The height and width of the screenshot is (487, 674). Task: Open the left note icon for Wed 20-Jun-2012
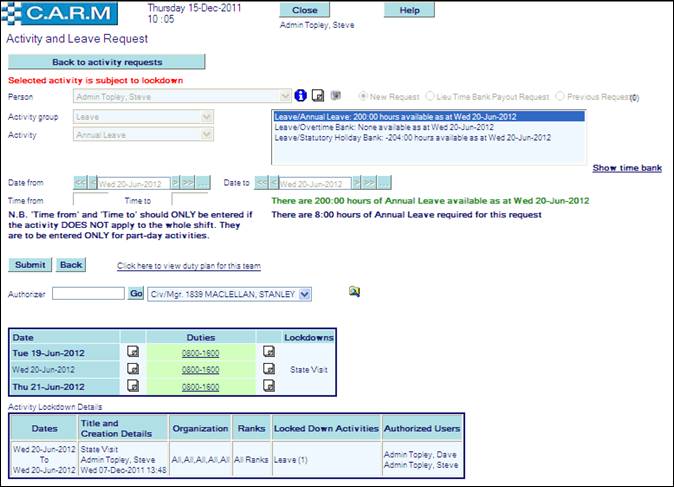[x=133, y=369]
